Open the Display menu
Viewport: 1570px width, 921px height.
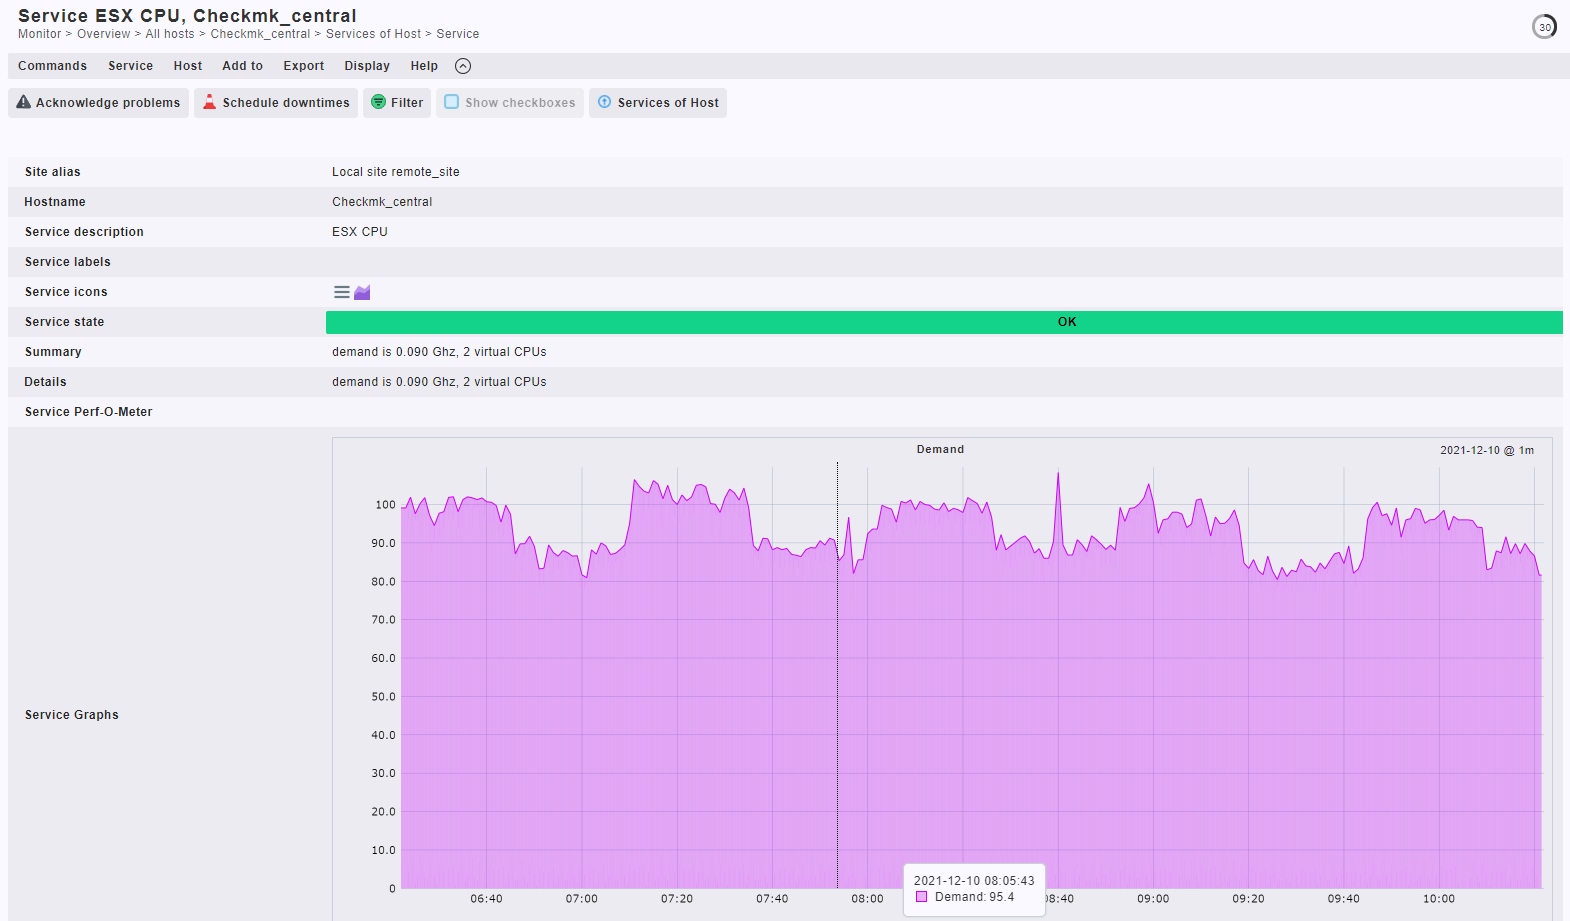click(367, 66)
